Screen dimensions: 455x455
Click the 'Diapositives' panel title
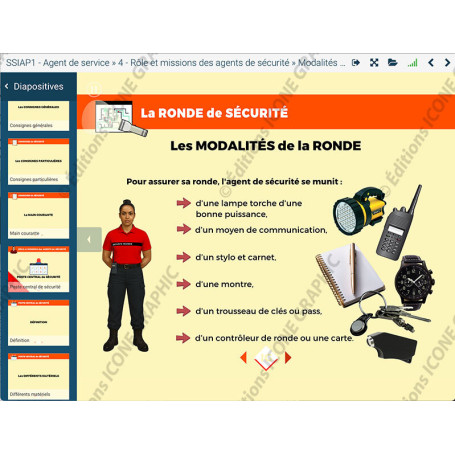[38, 87]
